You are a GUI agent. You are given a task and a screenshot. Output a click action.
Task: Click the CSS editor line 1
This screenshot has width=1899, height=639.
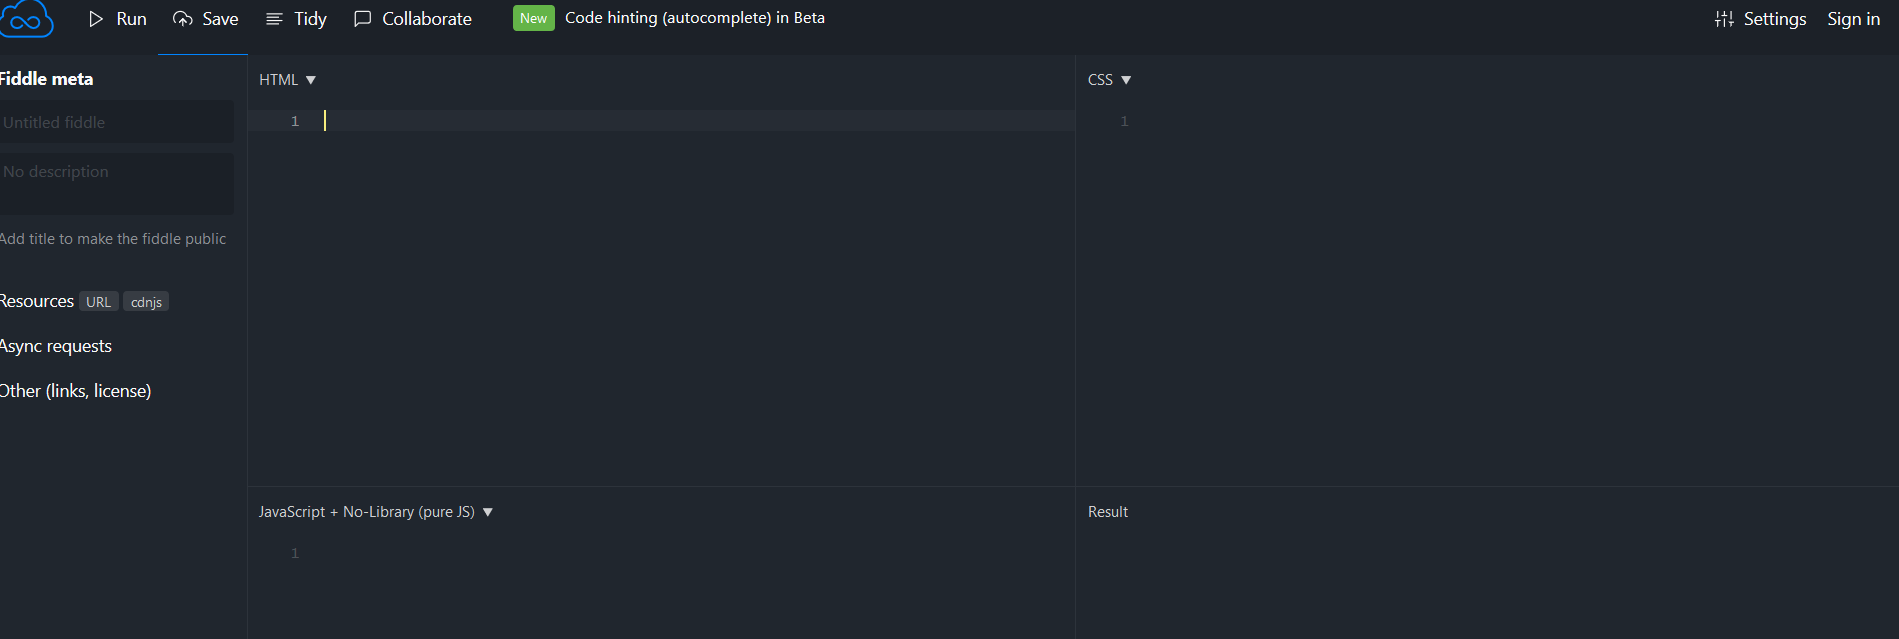(1487, 121)
